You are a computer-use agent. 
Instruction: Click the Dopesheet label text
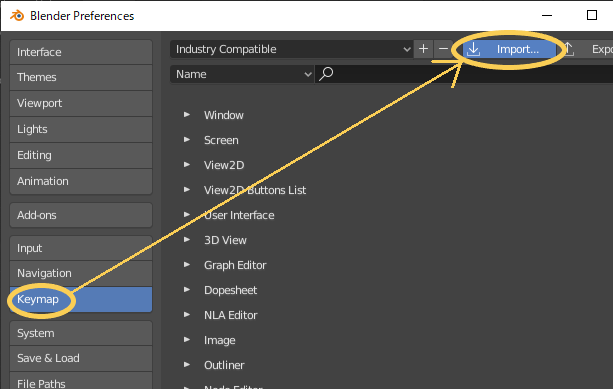click(231, 290)
